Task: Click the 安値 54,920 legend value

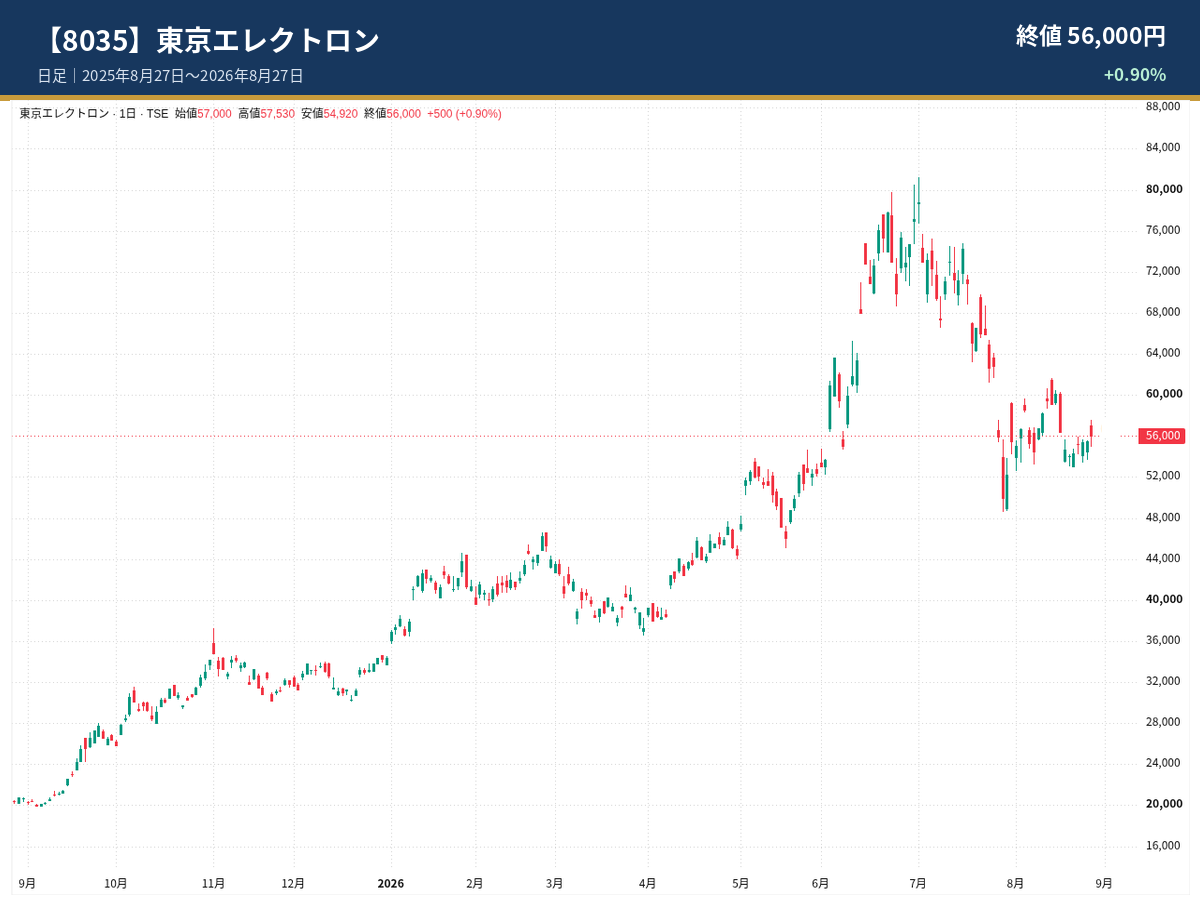Action: click(329, 114)
